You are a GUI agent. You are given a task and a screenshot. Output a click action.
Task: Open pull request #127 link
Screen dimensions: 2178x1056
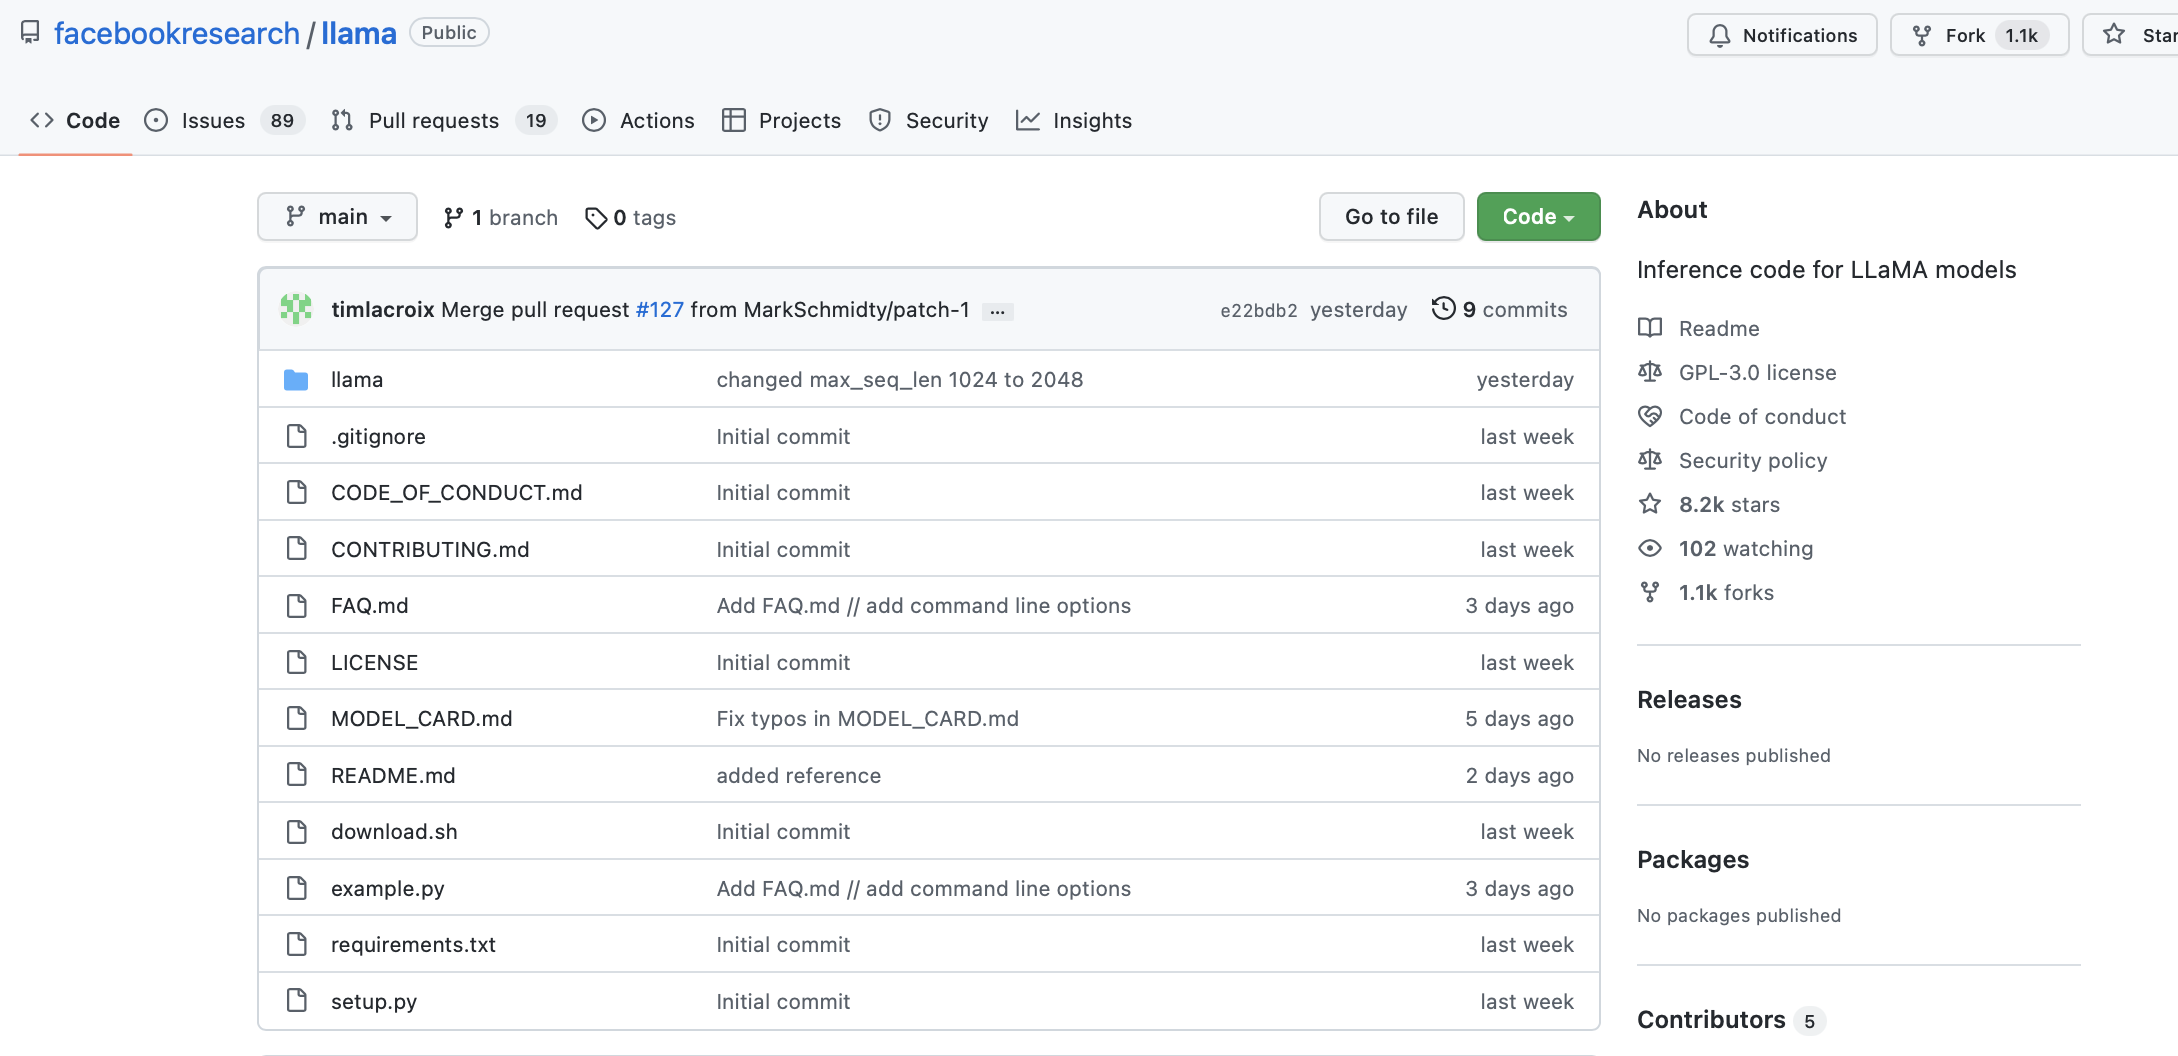(660, 310)
